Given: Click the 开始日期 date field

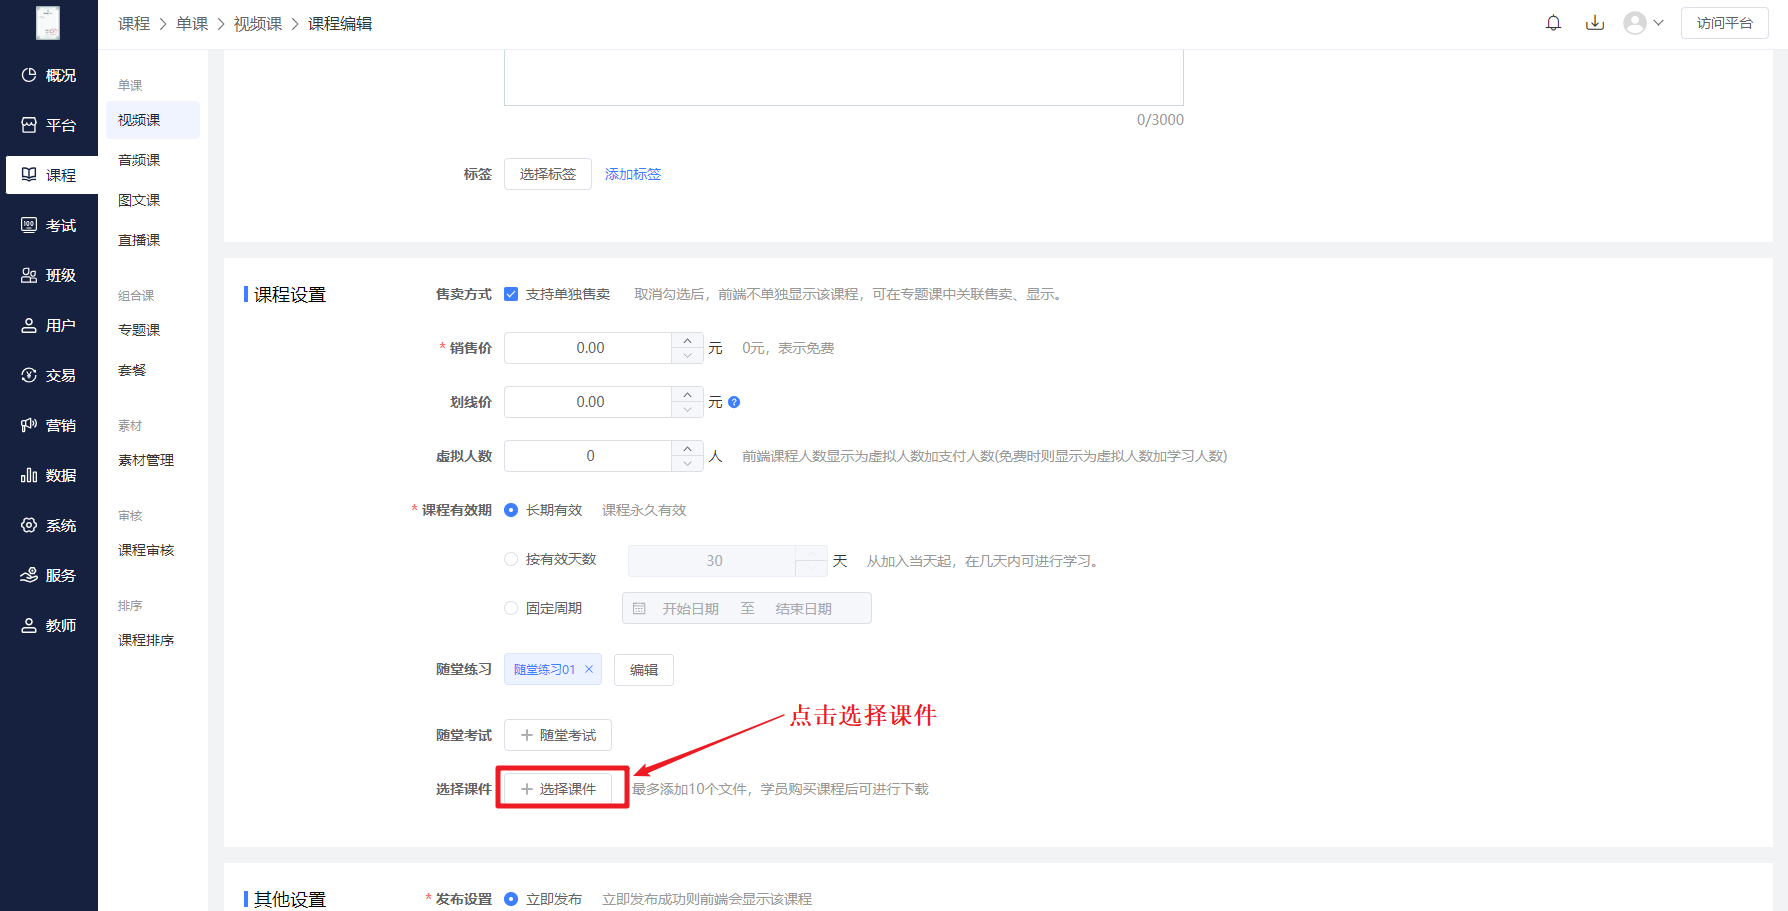Looking at the screenshot, I should [x=691, y=609].
